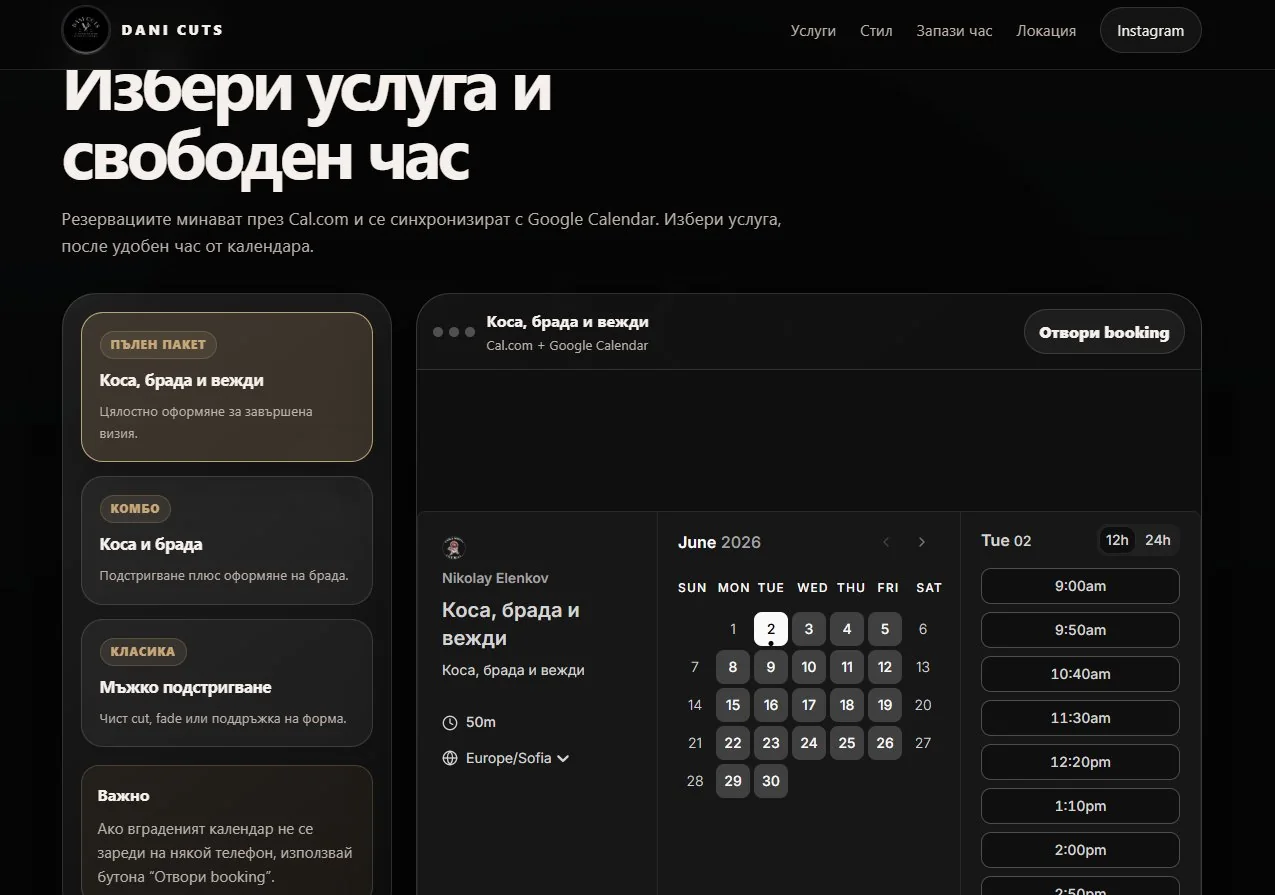Click the Nikolay Elenkov avatar

click(x=454, y=547)
